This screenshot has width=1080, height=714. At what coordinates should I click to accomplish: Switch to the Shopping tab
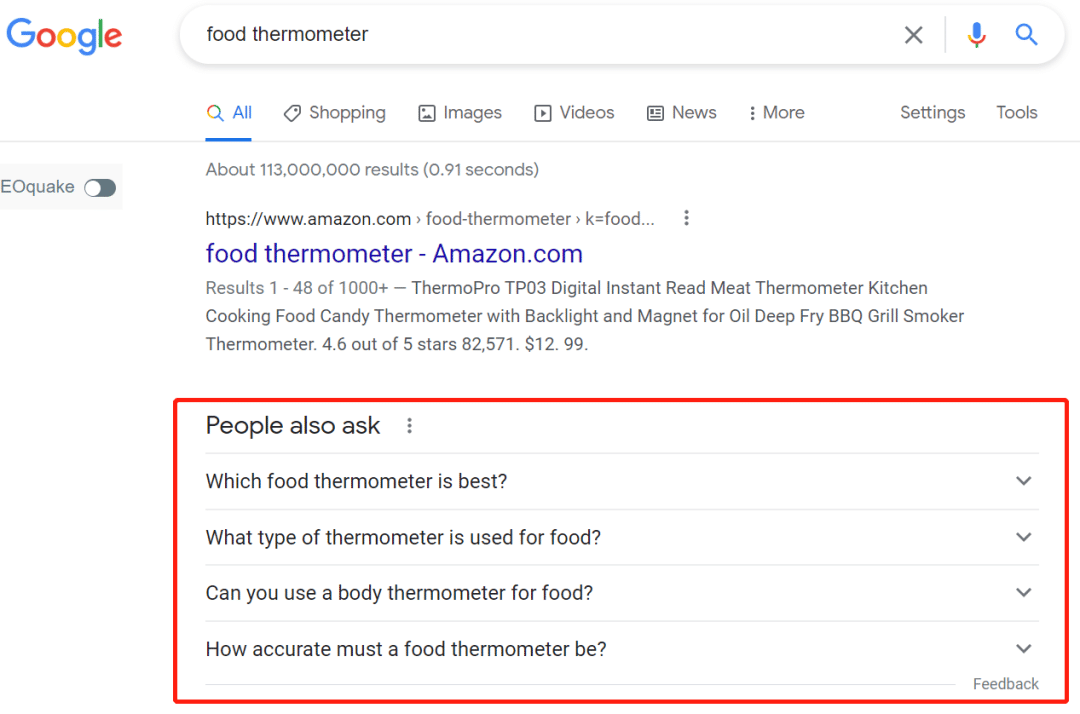(x=335, y=113)
